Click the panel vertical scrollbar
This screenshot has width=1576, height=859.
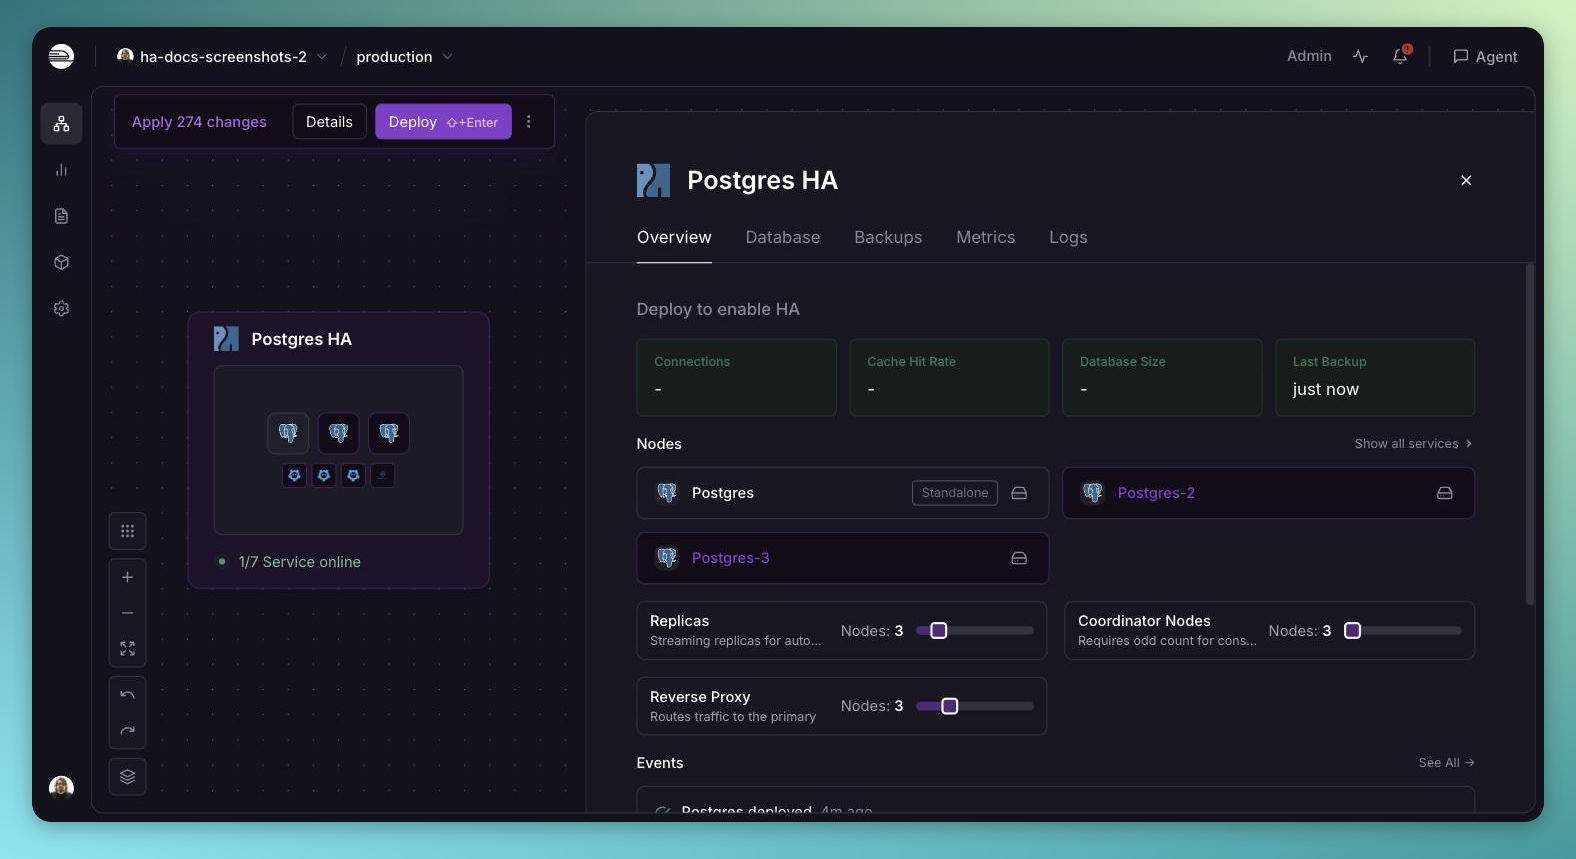[x=1530, y=434]
